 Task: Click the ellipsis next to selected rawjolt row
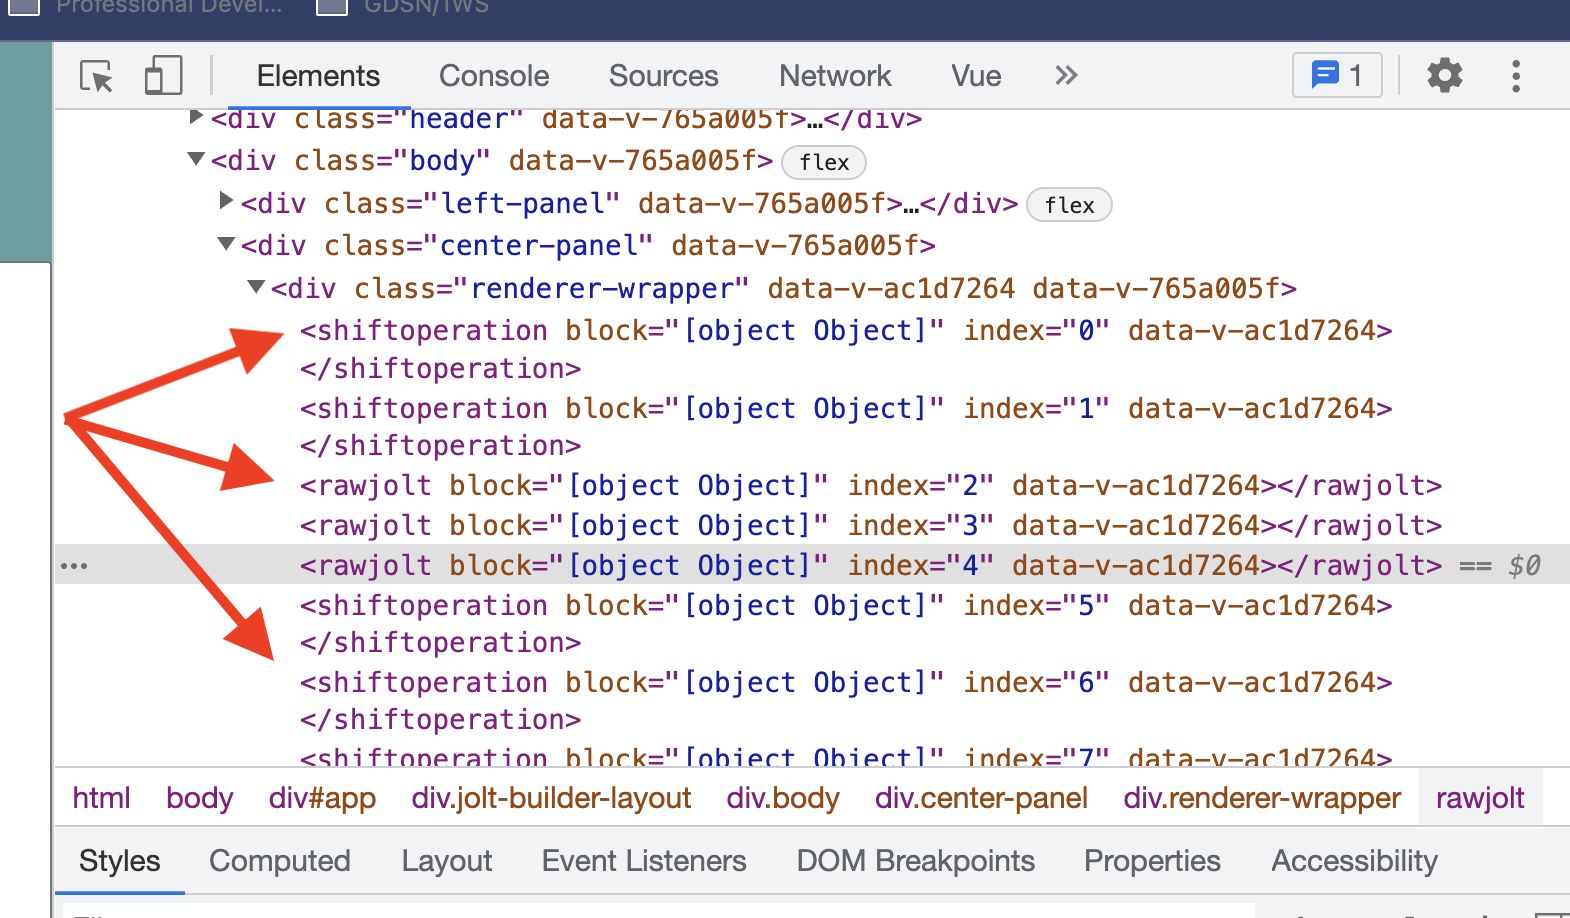tap(74, 566)
